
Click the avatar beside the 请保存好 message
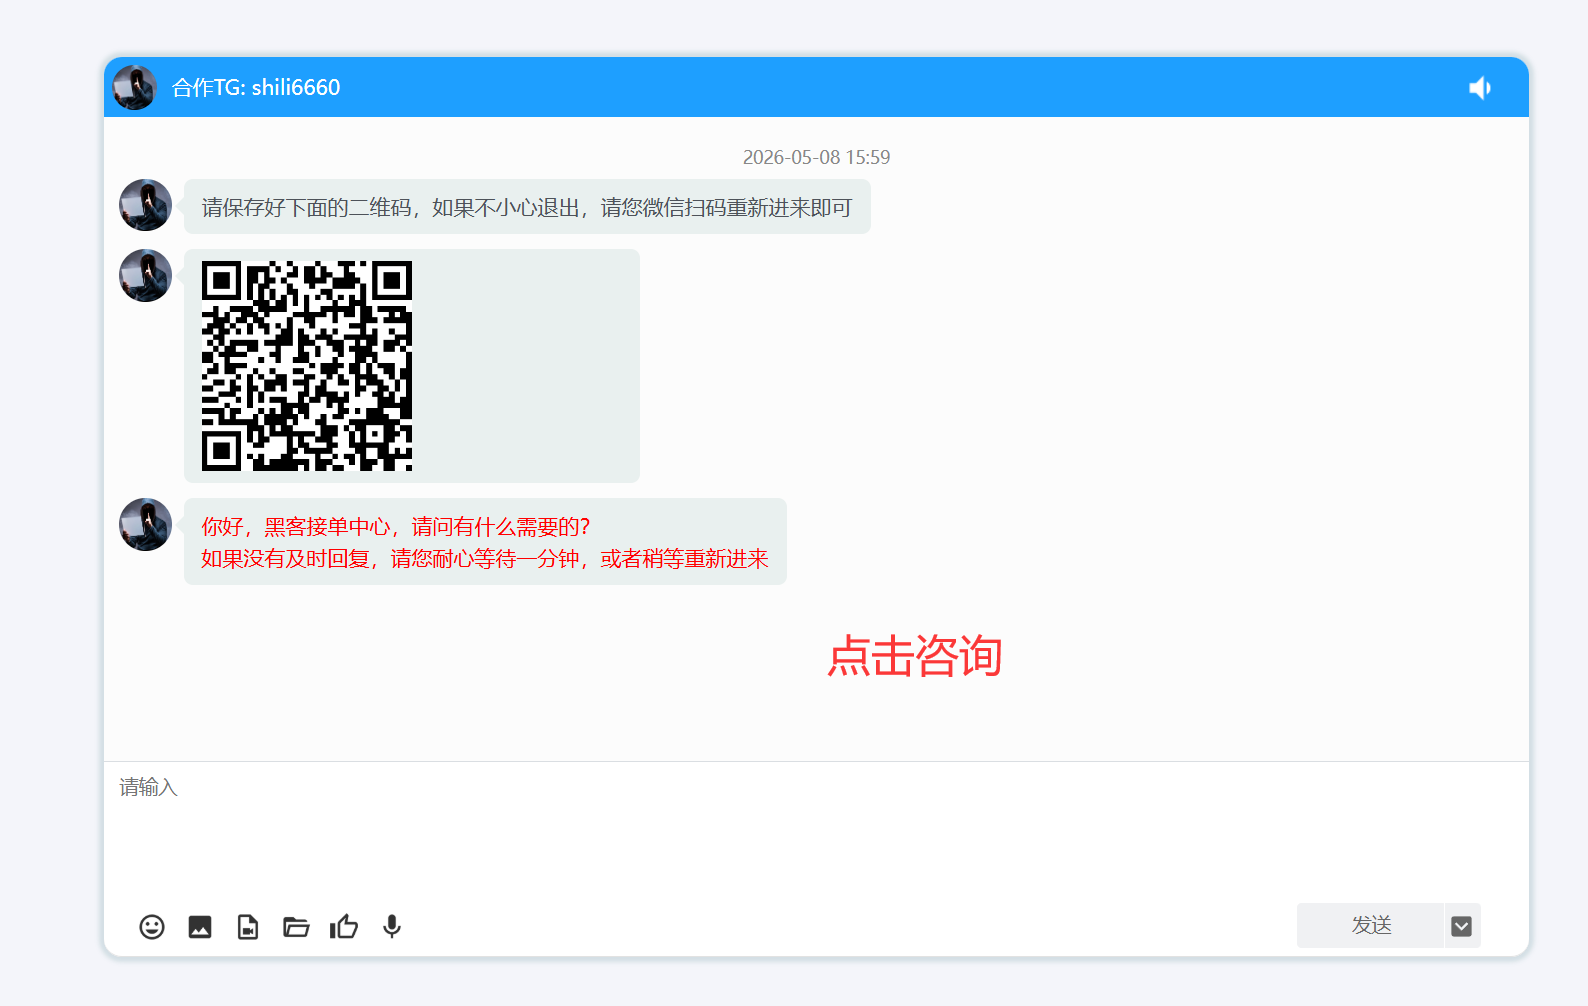click(145, 205)
